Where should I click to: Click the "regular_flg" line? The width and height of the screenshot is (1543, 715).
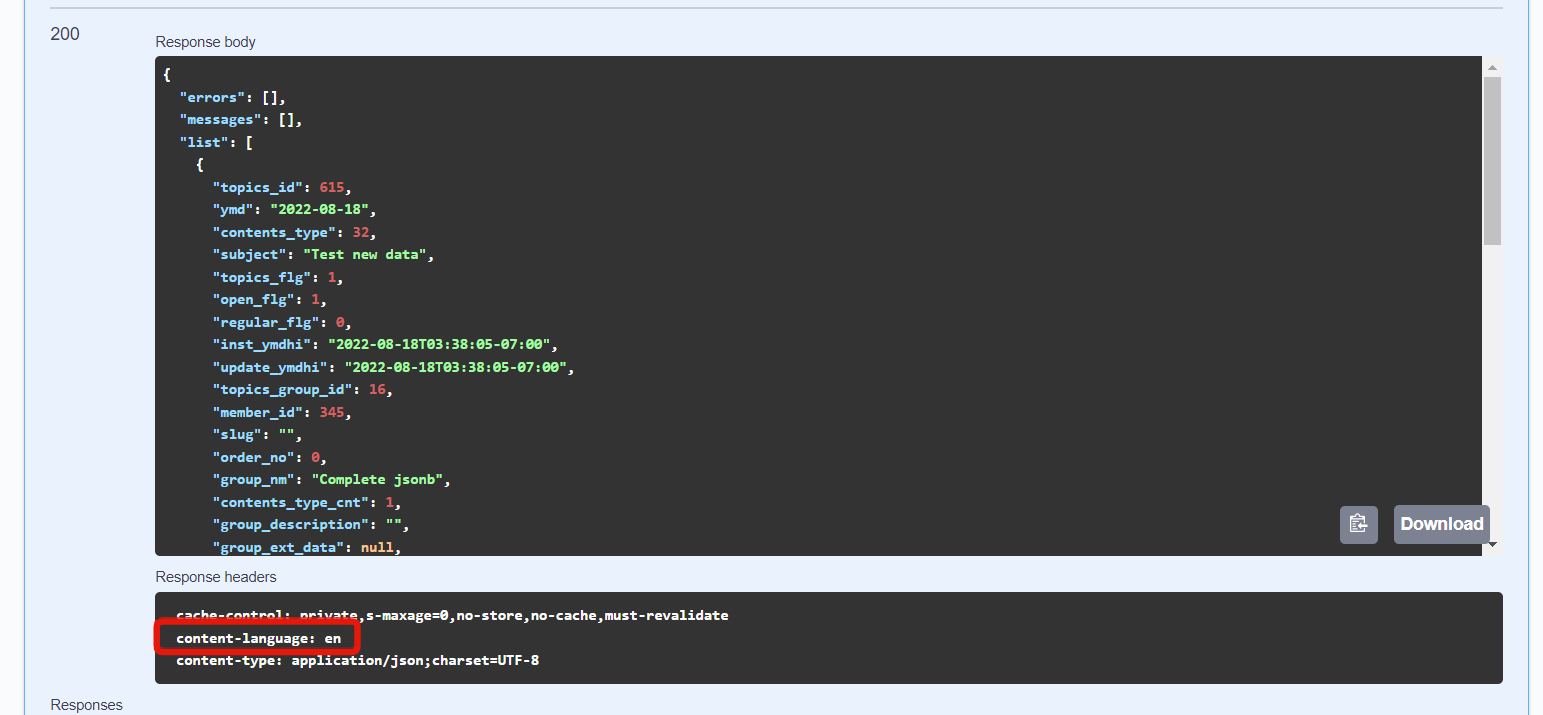point(282,322)
